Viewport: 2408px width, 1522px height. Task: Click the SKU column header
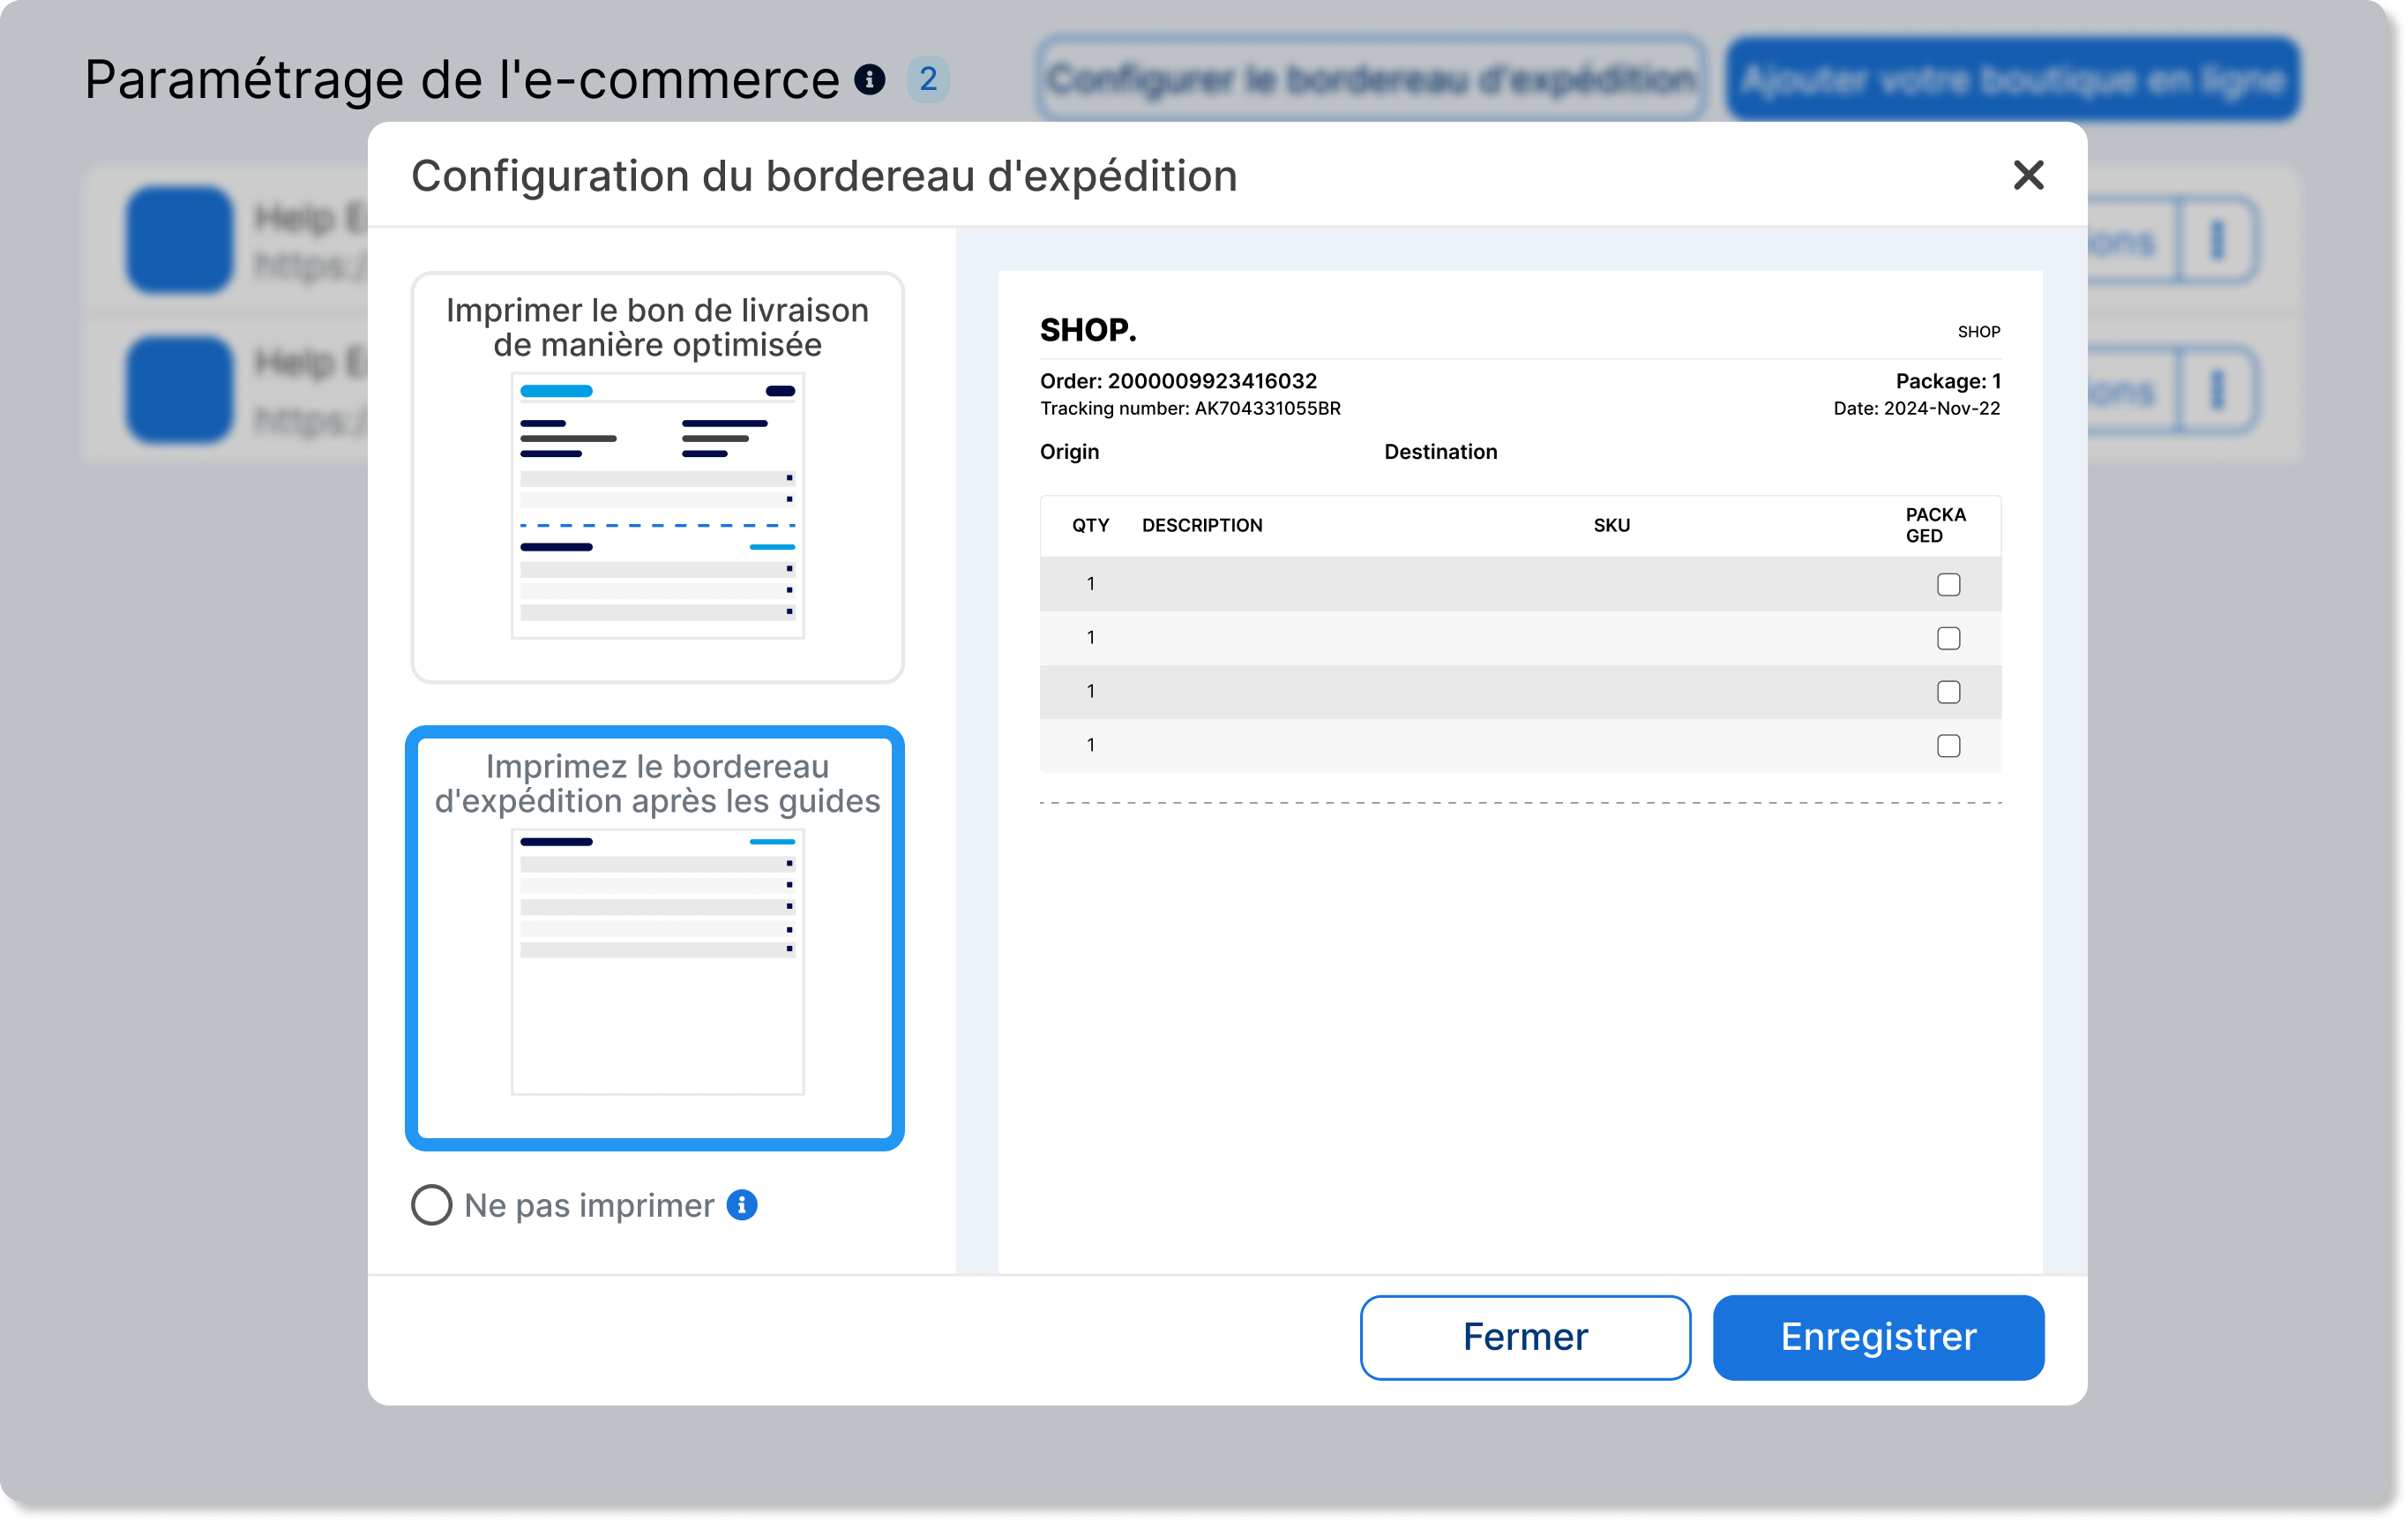click(1611, 526)
